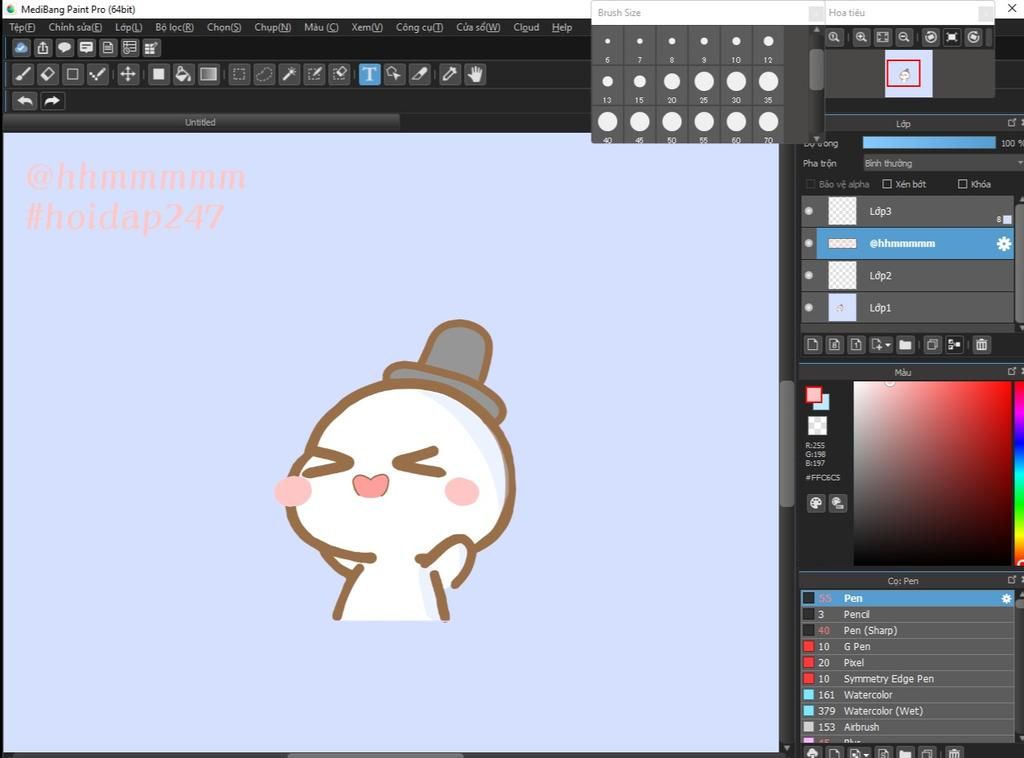
Task: Select the Lasso tool
Action: [x=264, y=74]
